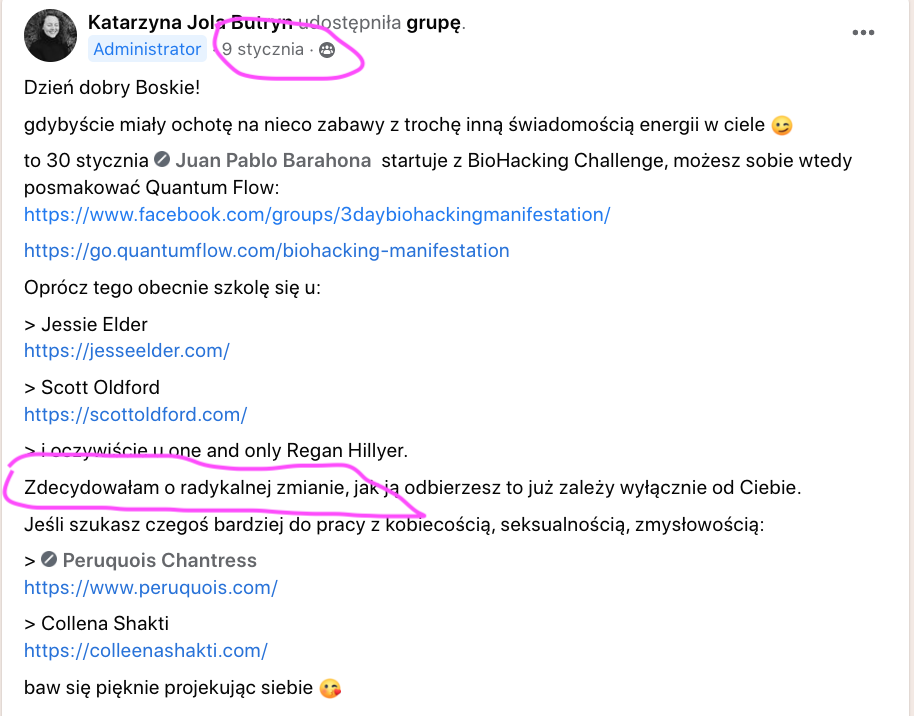Click the 'Zdecydowałam o radykalnej zmianie' text line
914x716 pixels.
click(412, 487)
